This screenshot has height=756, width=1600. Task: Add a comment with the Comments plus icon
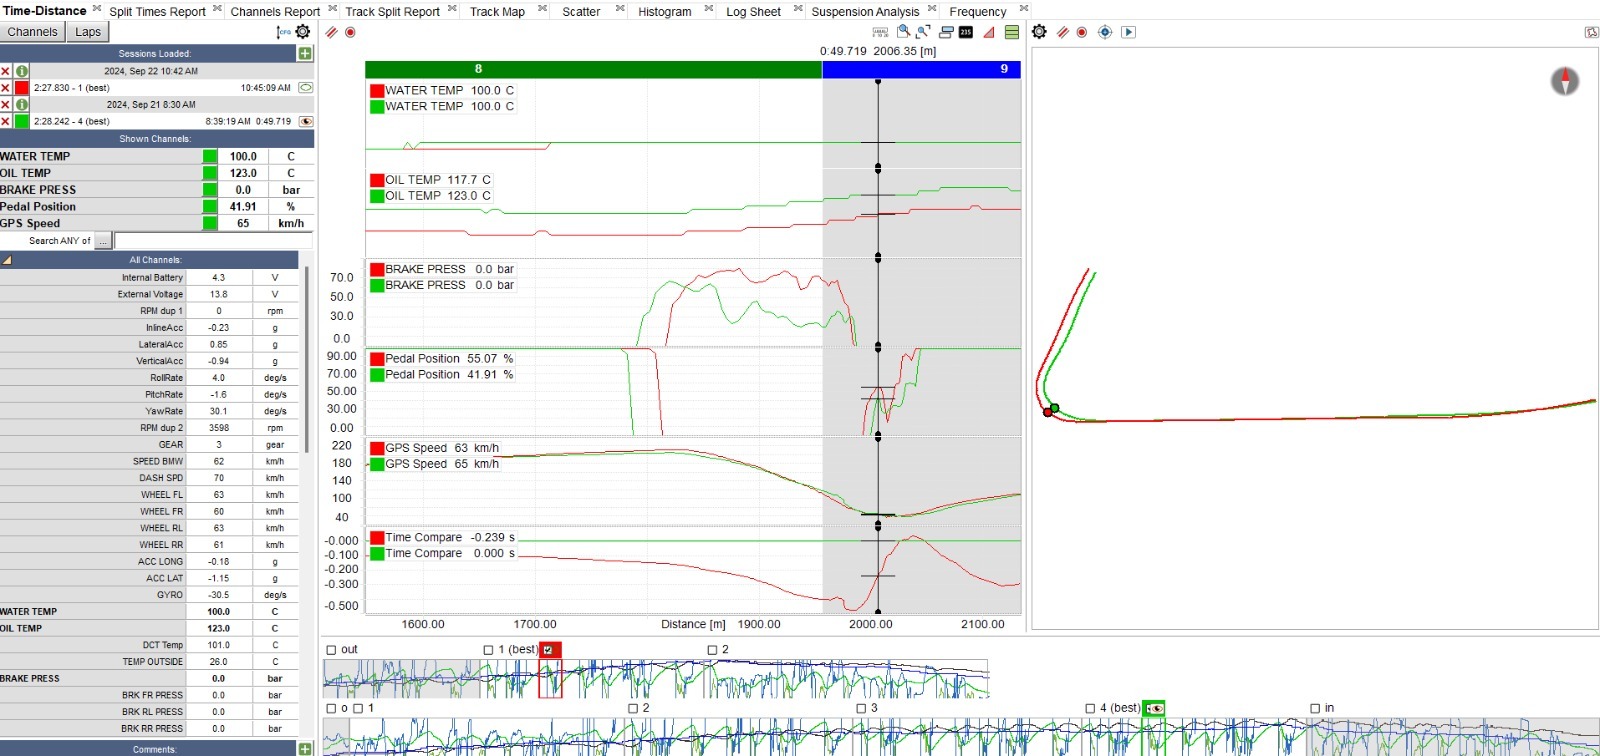305,749
